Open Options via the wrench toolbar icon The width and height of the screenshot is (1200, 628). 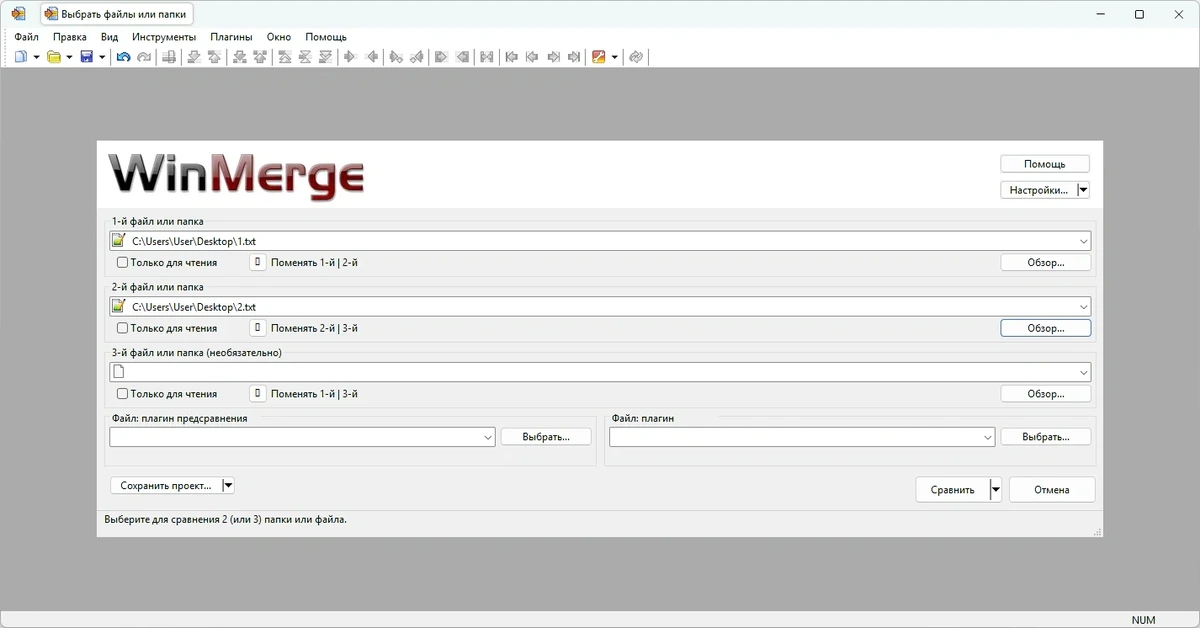[x=599, y=57]
